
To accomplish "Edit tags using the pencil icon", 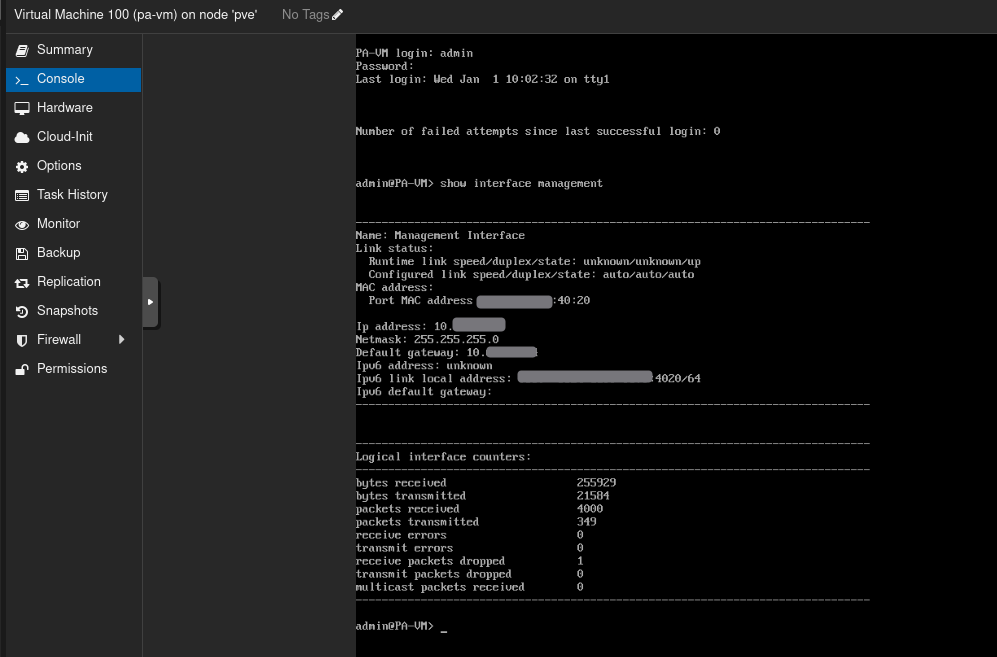I will point(337,15).
